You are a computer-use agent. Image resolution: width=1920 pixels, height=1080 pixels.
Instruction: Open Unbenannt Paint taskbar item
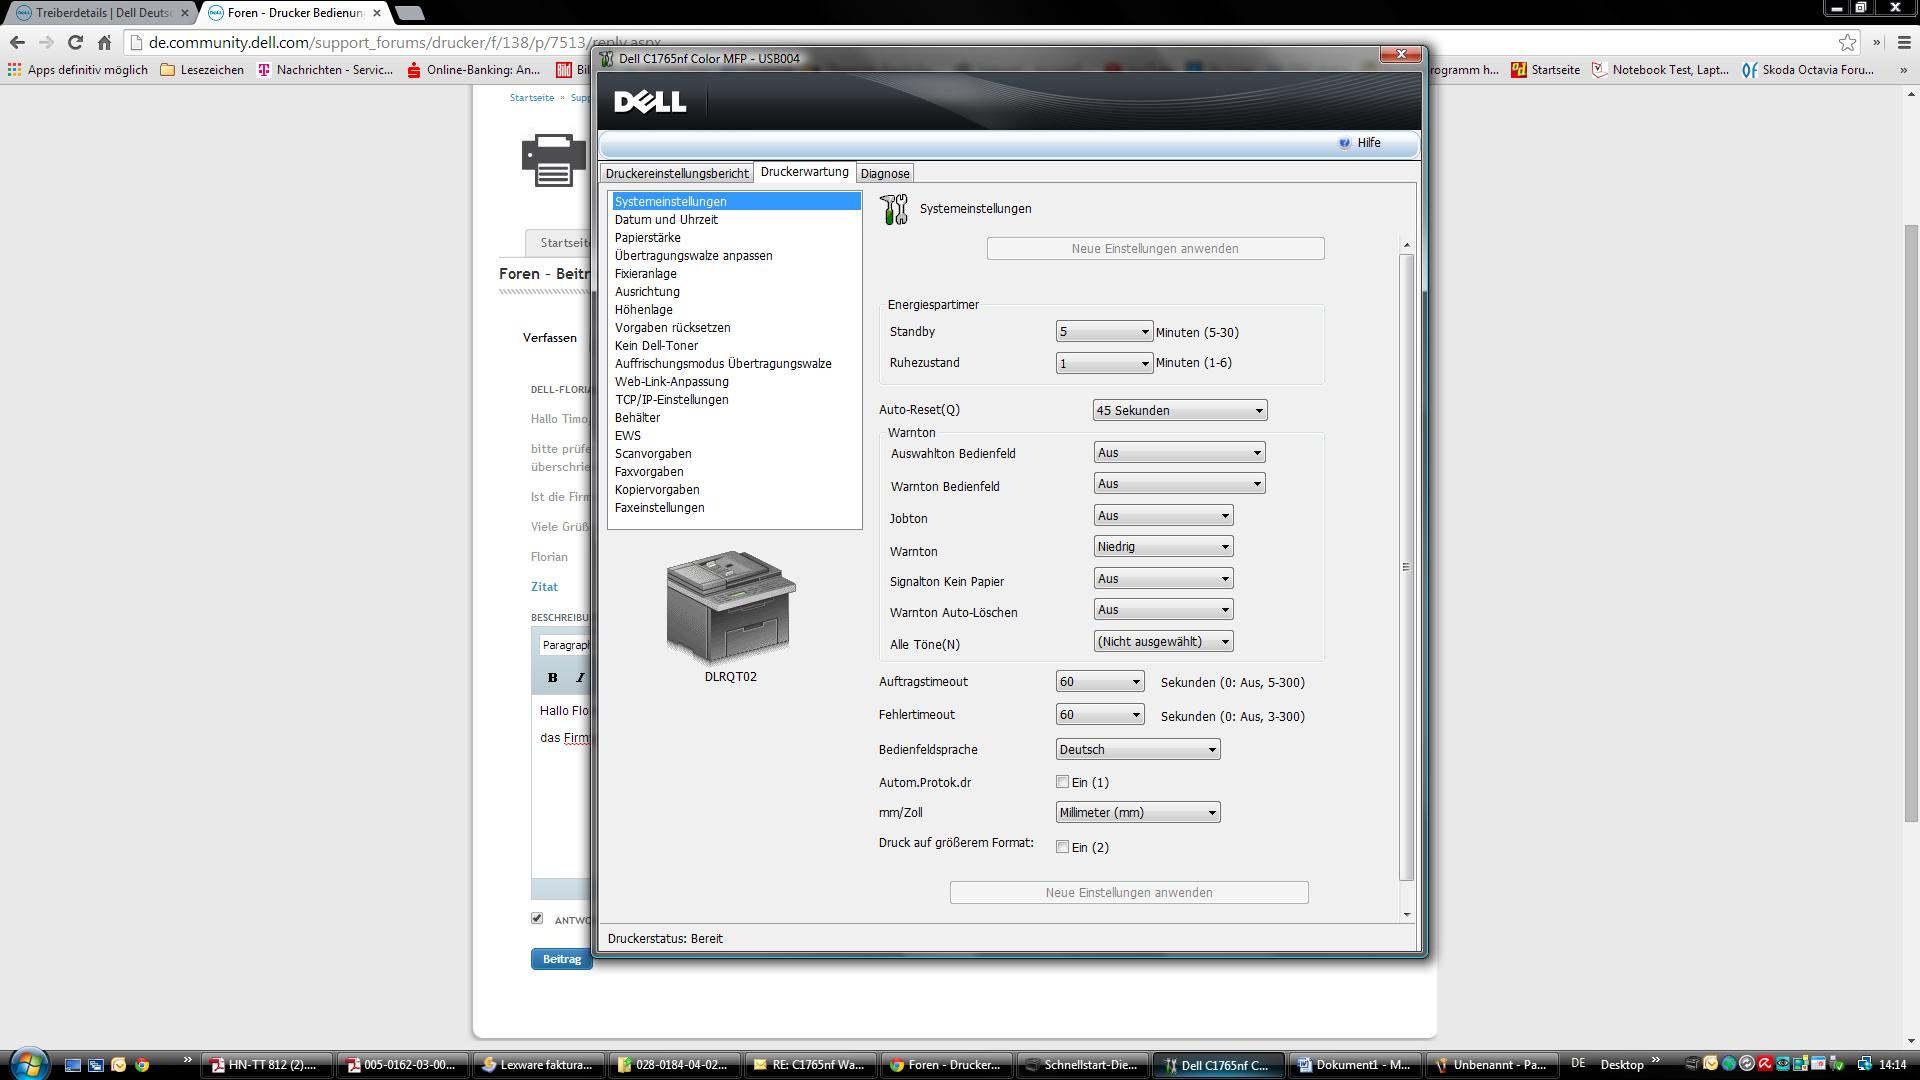[x=1490, y=1065]
